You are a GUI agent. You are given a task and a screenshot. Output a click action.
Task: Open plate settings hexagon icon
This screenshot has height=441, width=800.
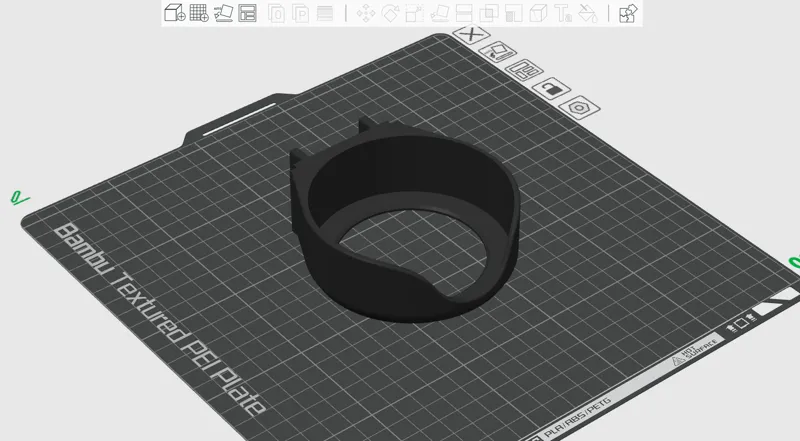(x=579, y=107)
